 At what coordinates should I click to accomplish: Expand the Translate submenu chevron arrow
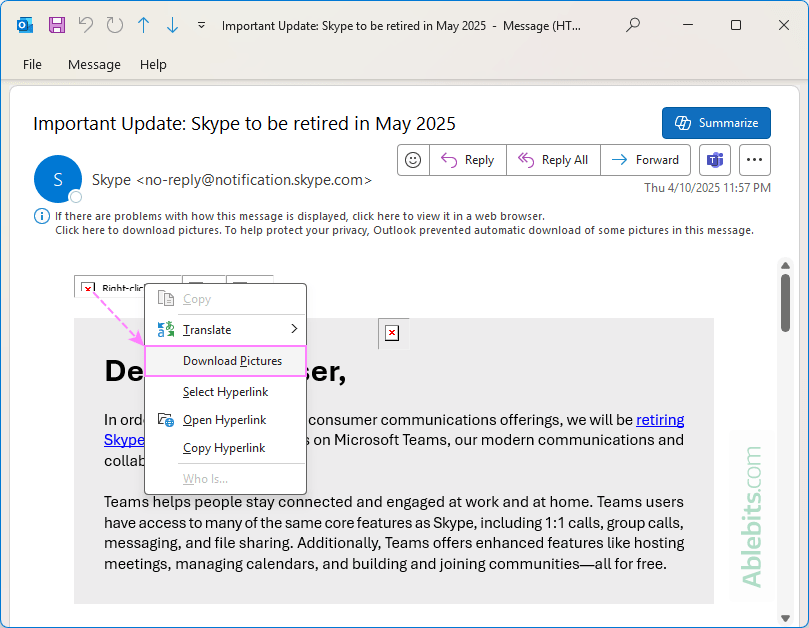click(x=294, y=329)
